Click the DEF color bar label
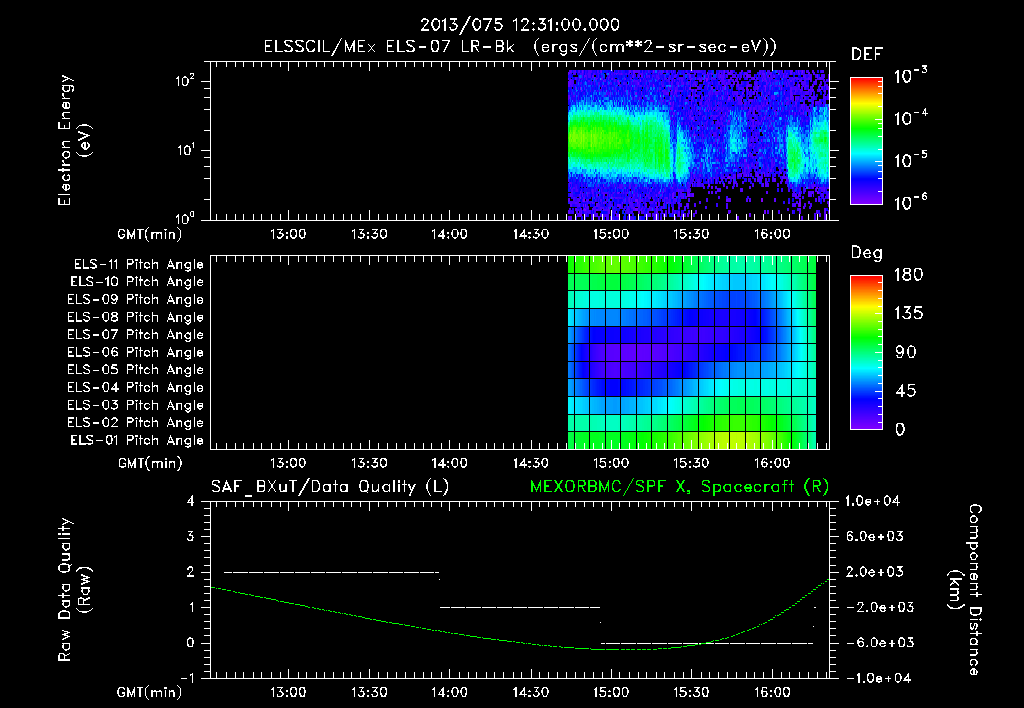This screenshot has height=708, width=1024. (x=866, y=55)
